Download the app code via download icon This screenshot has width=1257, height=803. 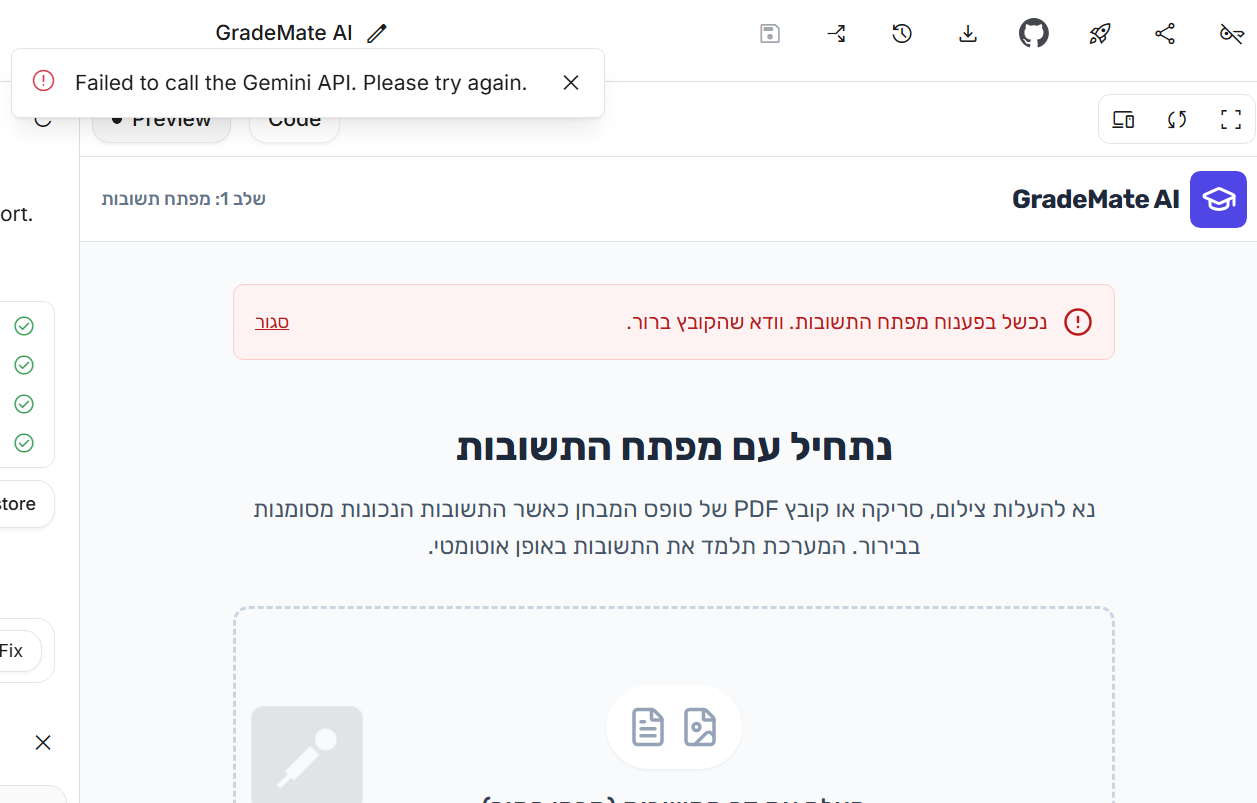(967, 33)
